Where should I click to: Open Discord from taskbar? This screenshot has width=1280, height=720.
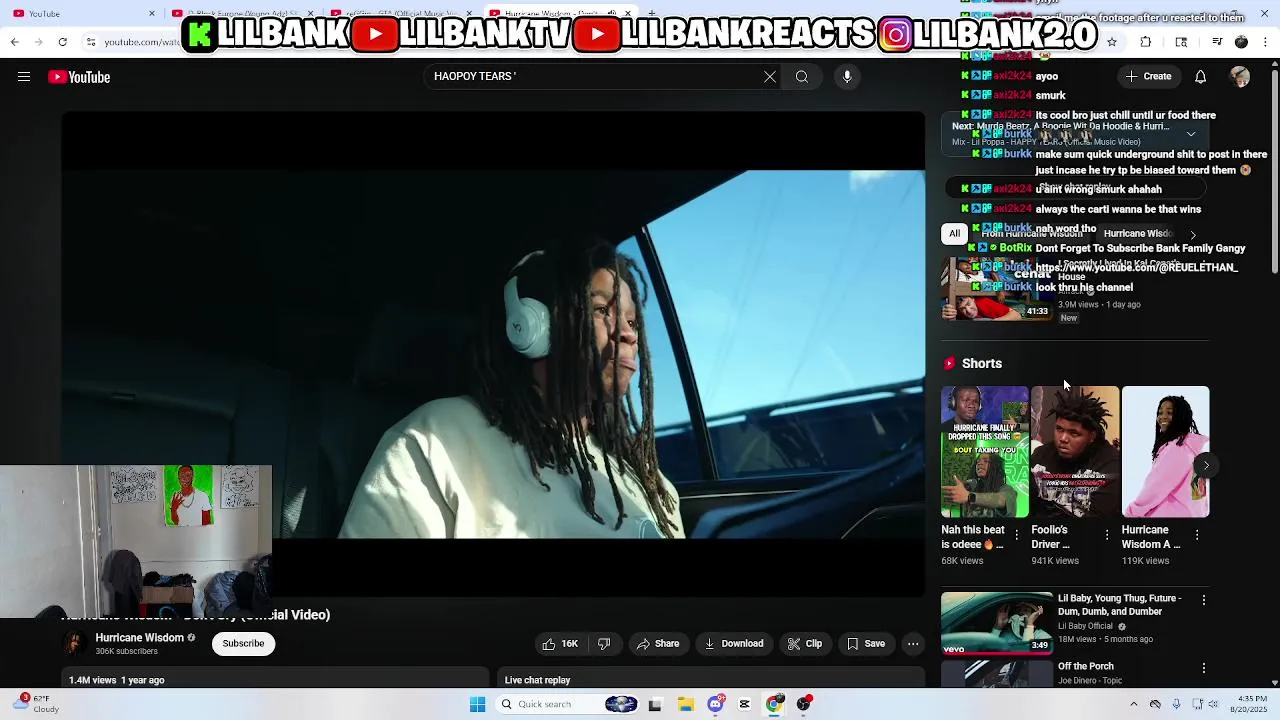pyautogui.click(x=715, y=704)
